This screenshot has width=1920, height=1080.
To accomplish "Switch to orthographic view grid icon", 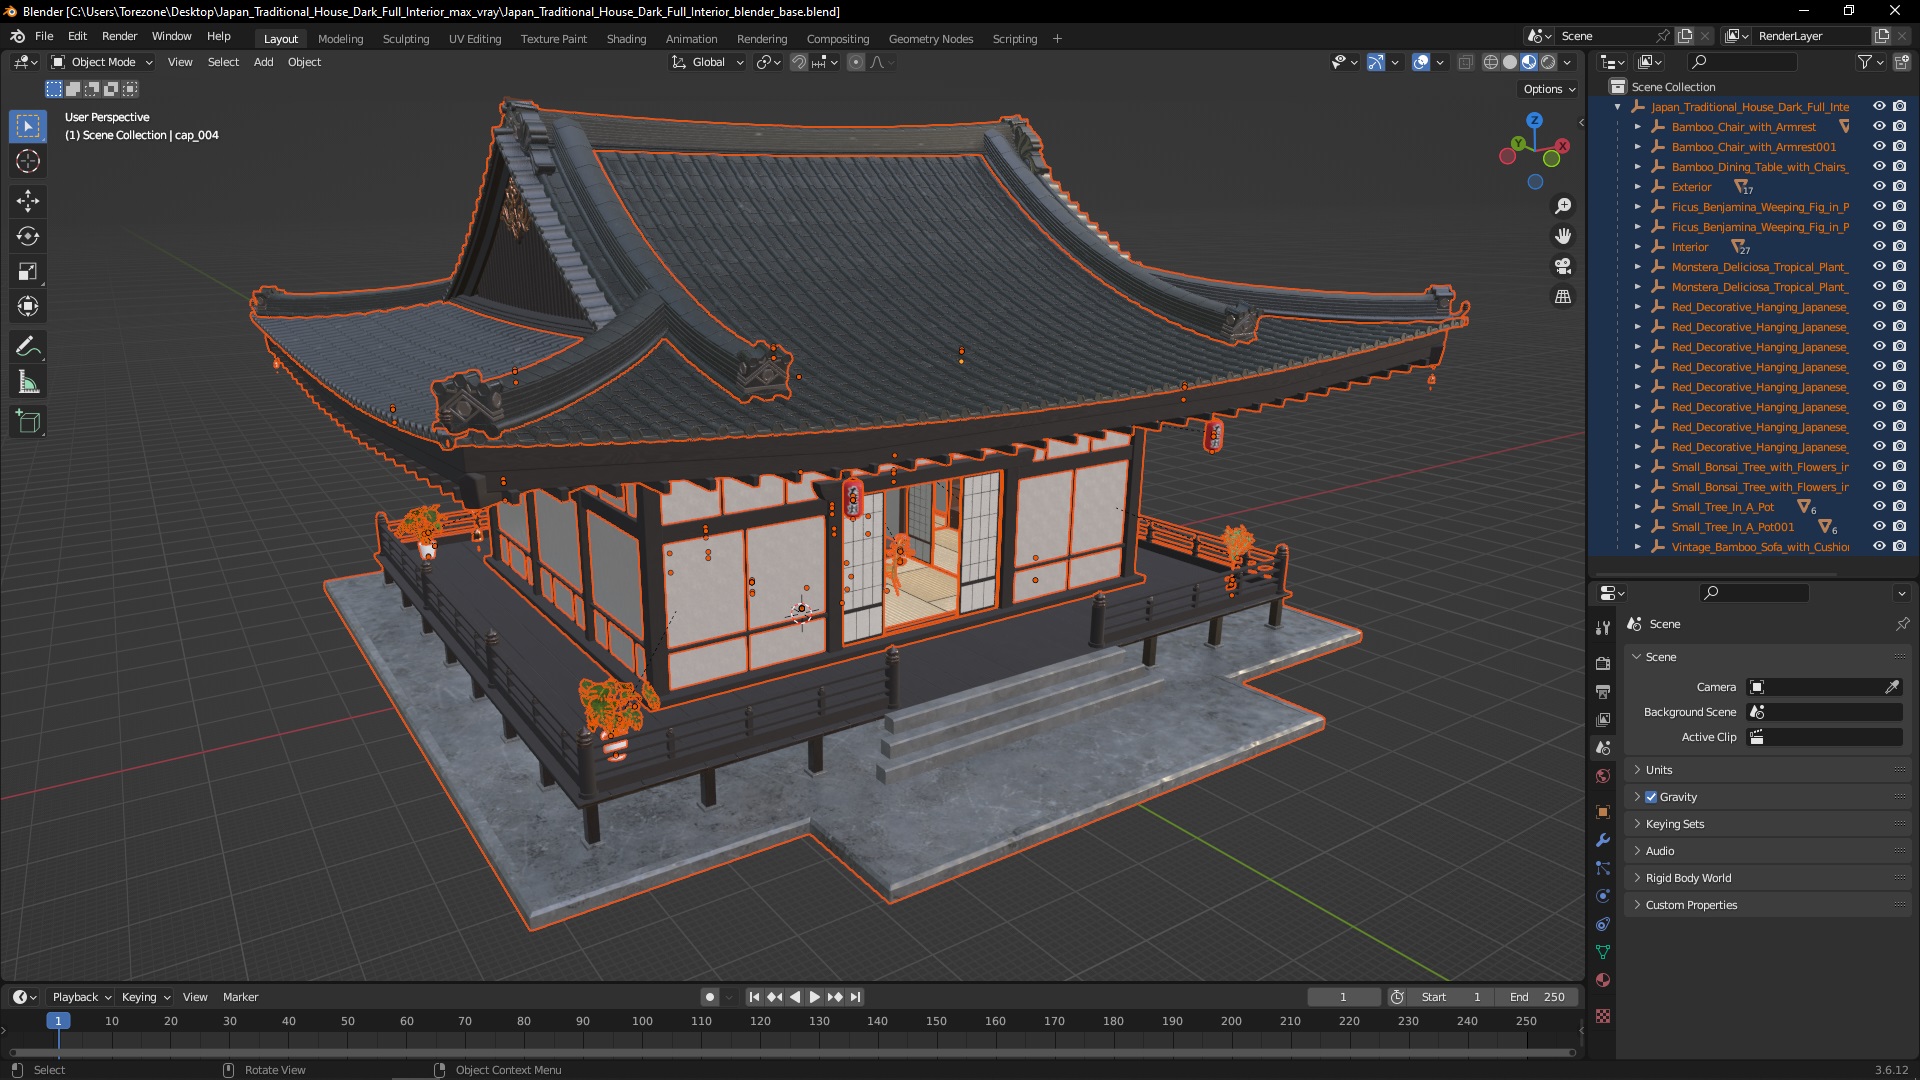I will click(x=1562, y=297).
